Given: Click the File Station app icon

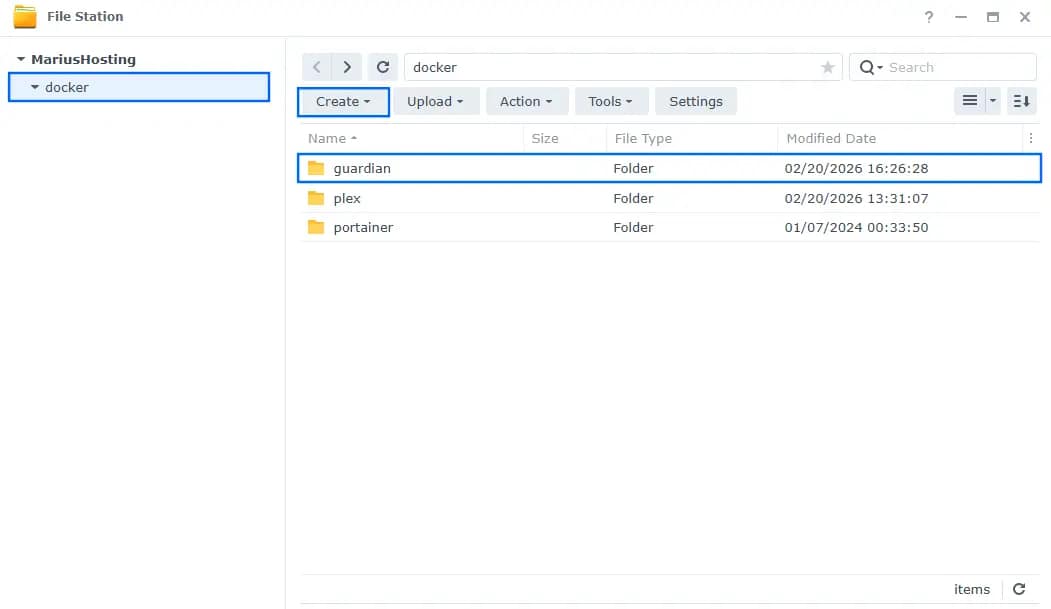Looking at the screenshot, I should coord(22,16).
